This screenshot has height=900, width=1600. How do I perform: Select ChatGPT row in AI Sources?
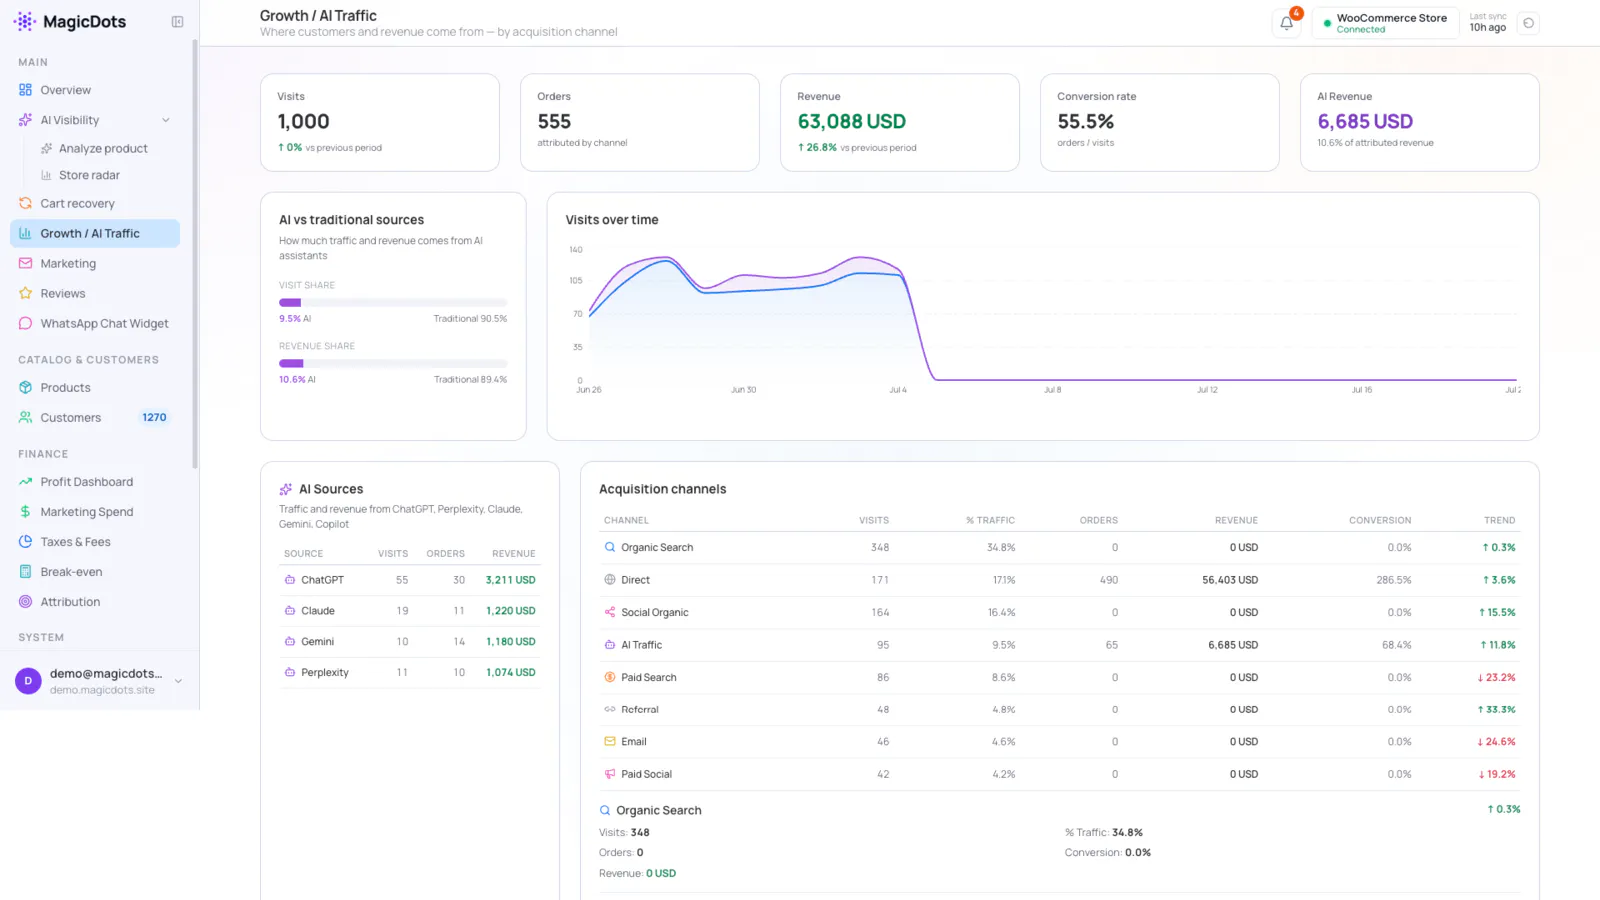coord(410,580)
